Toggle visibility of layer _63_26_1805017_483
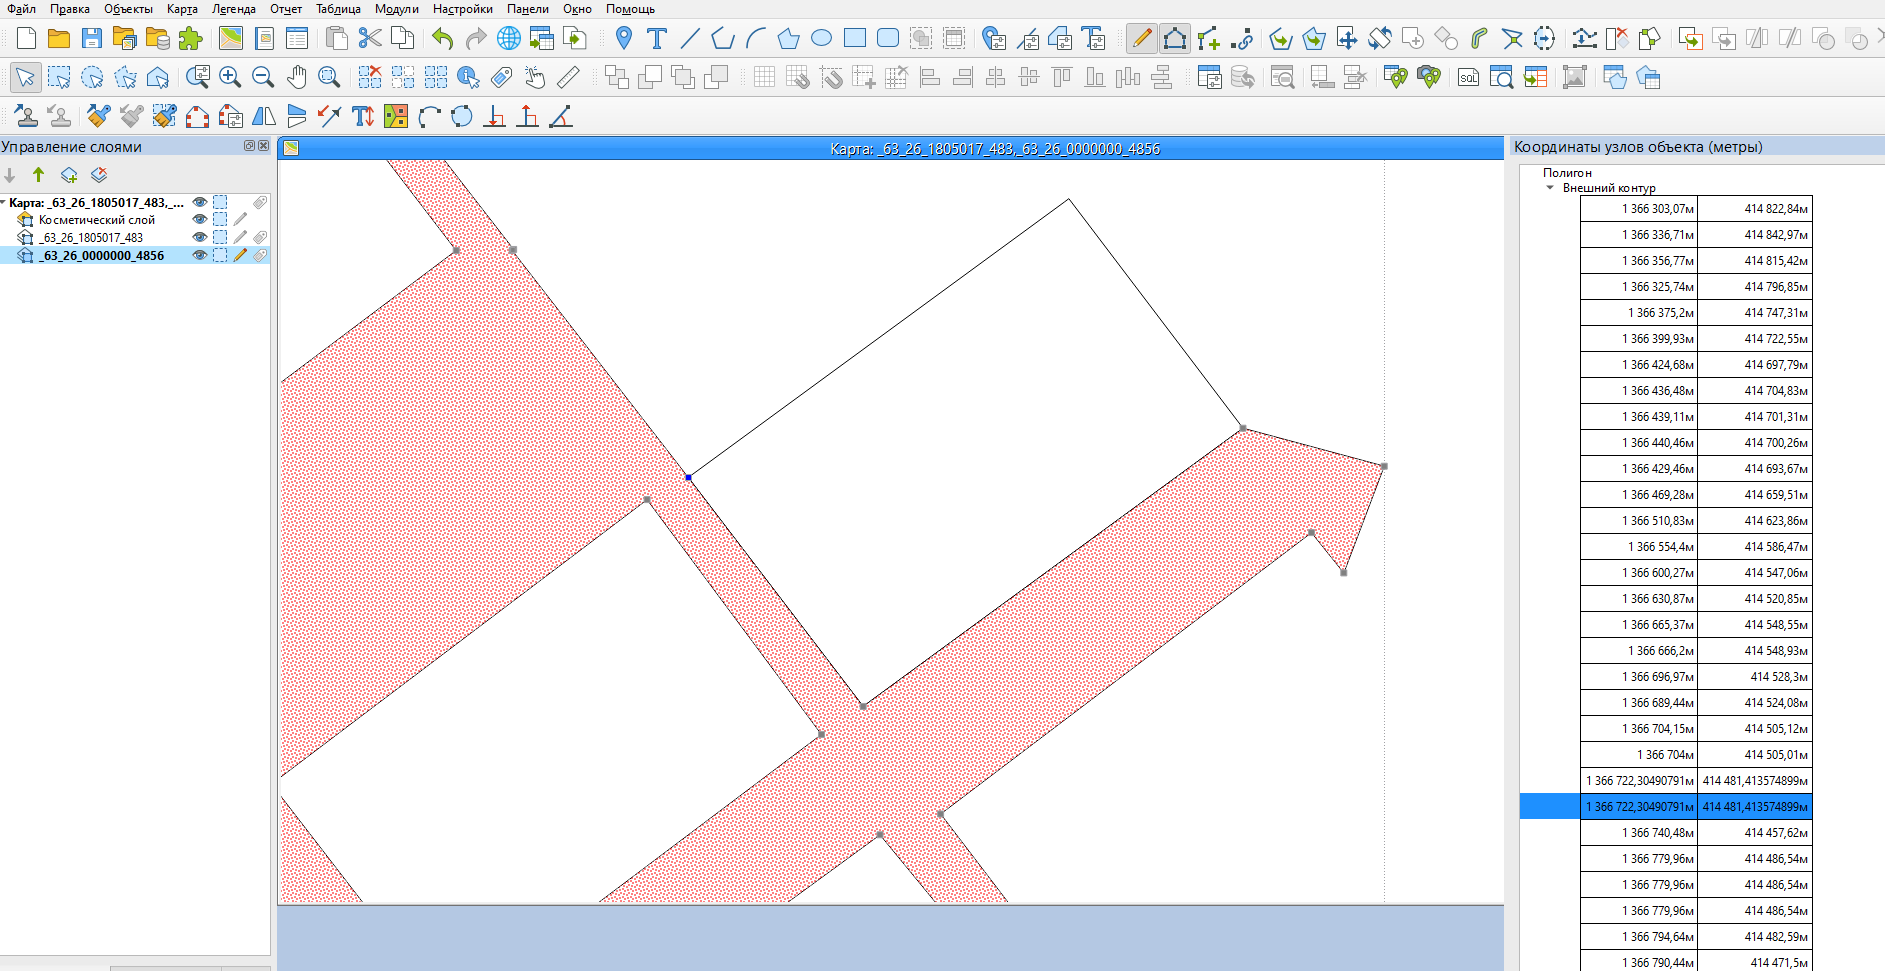1885x971 pixels. pos(200,238)
